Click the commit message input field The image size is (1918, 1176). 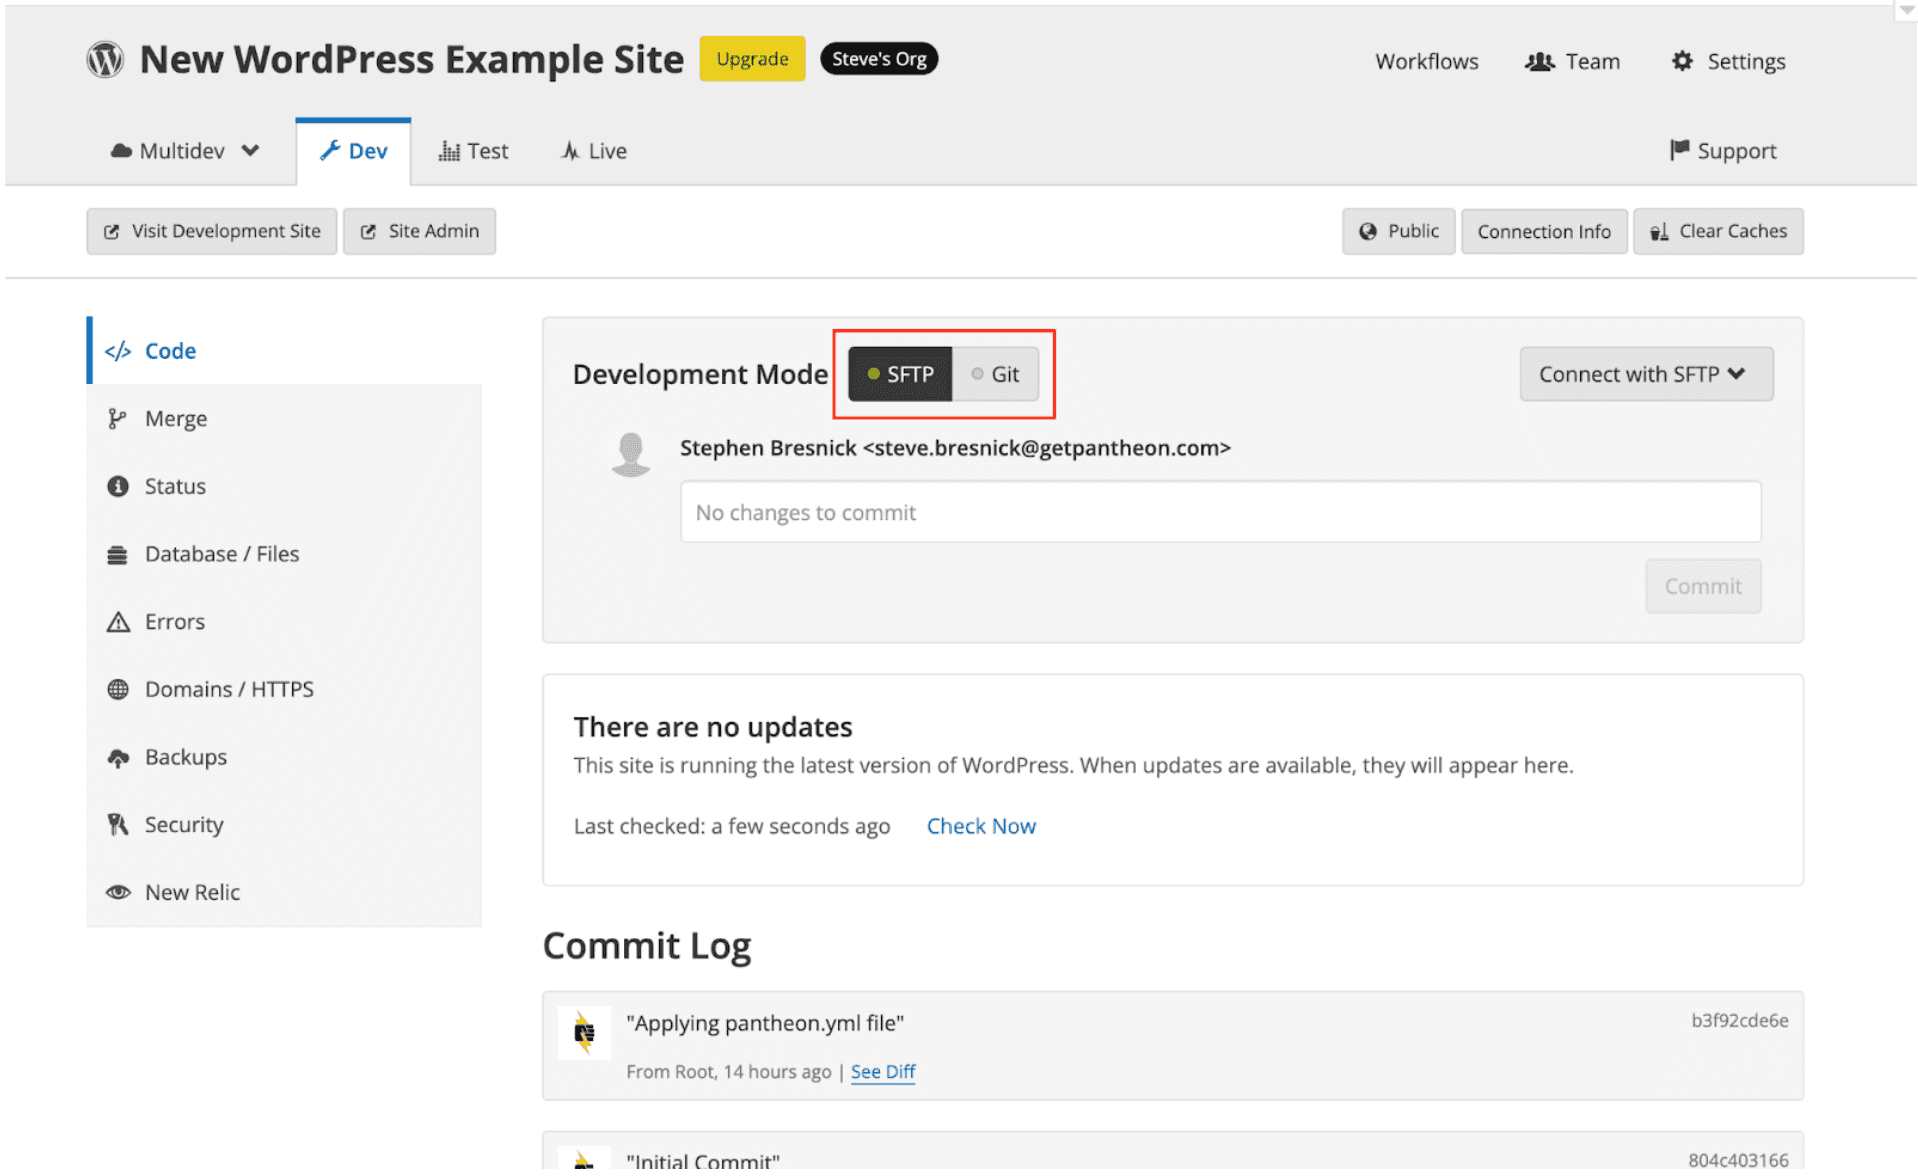pyautogui.click(x=1219, y=512)
